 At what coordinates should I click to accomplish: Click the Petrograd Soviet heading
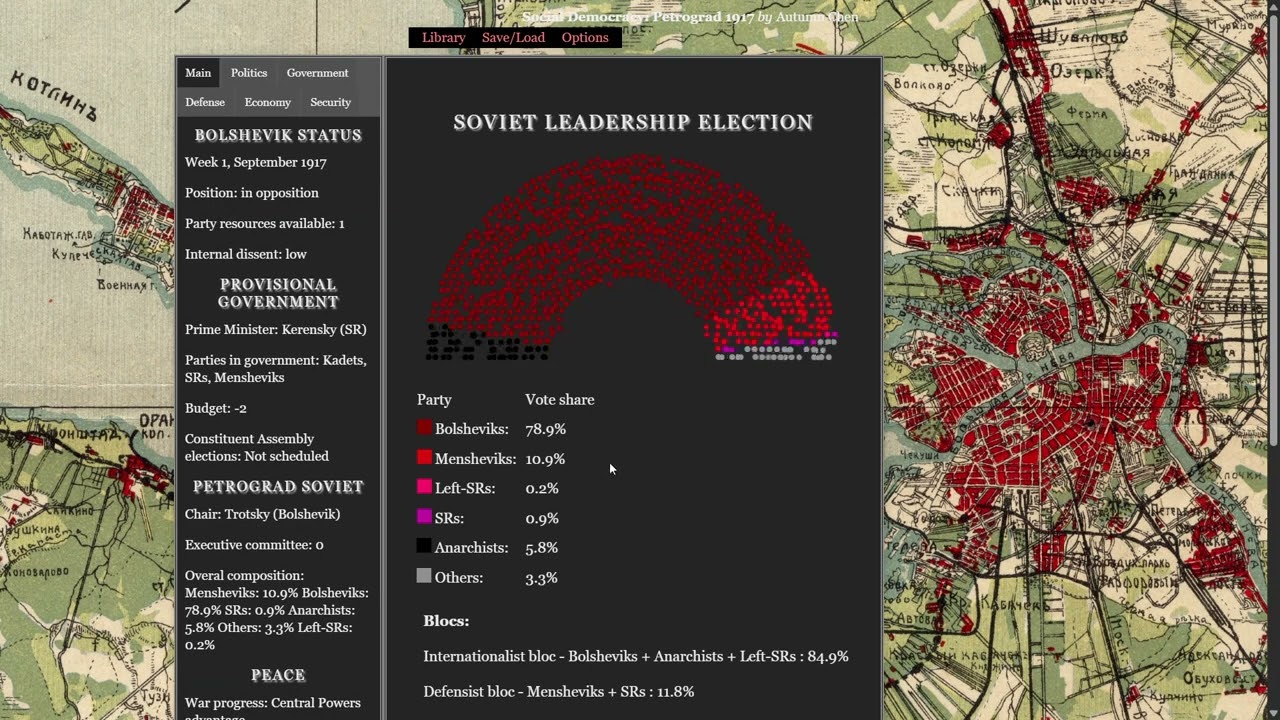coord(278,487)
